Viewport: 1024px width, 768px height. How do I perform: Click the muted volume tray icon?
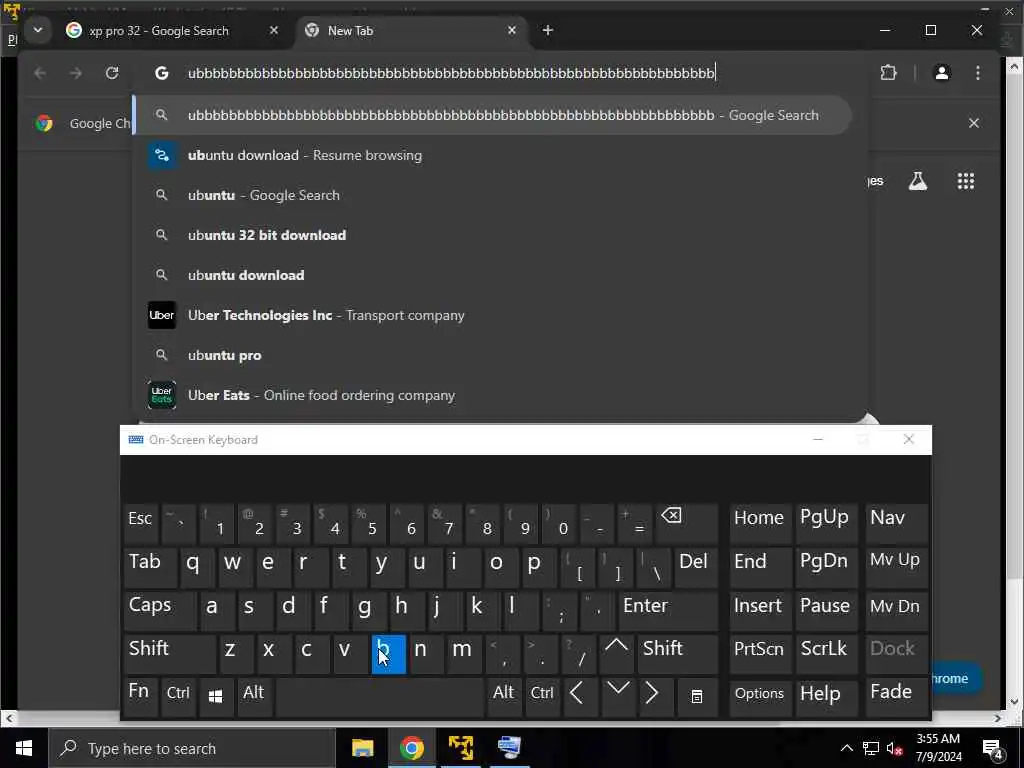pos(895,748)
